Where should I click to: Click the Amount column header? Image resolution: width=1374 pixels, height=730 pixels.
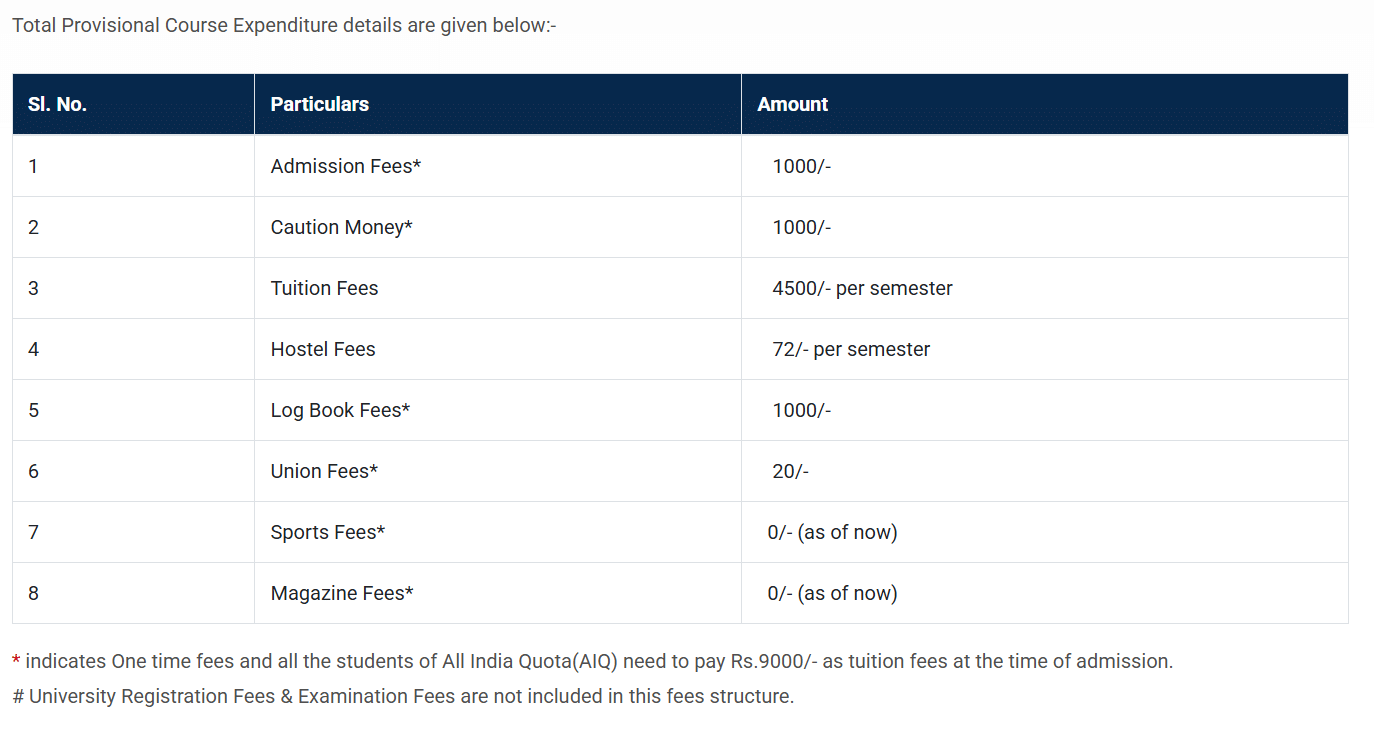(792, 104)
